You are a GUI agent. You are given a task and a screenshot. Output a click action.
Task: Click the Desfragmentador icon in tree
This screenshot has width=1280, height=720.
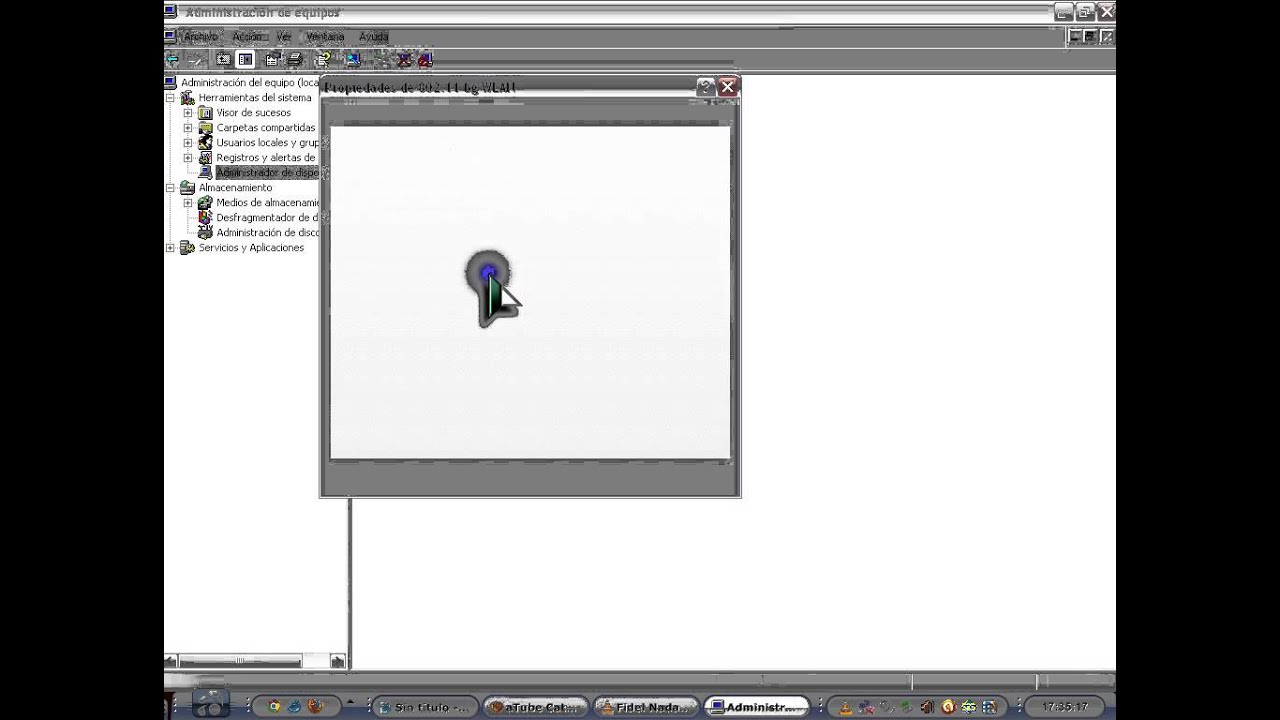point(205,218)
